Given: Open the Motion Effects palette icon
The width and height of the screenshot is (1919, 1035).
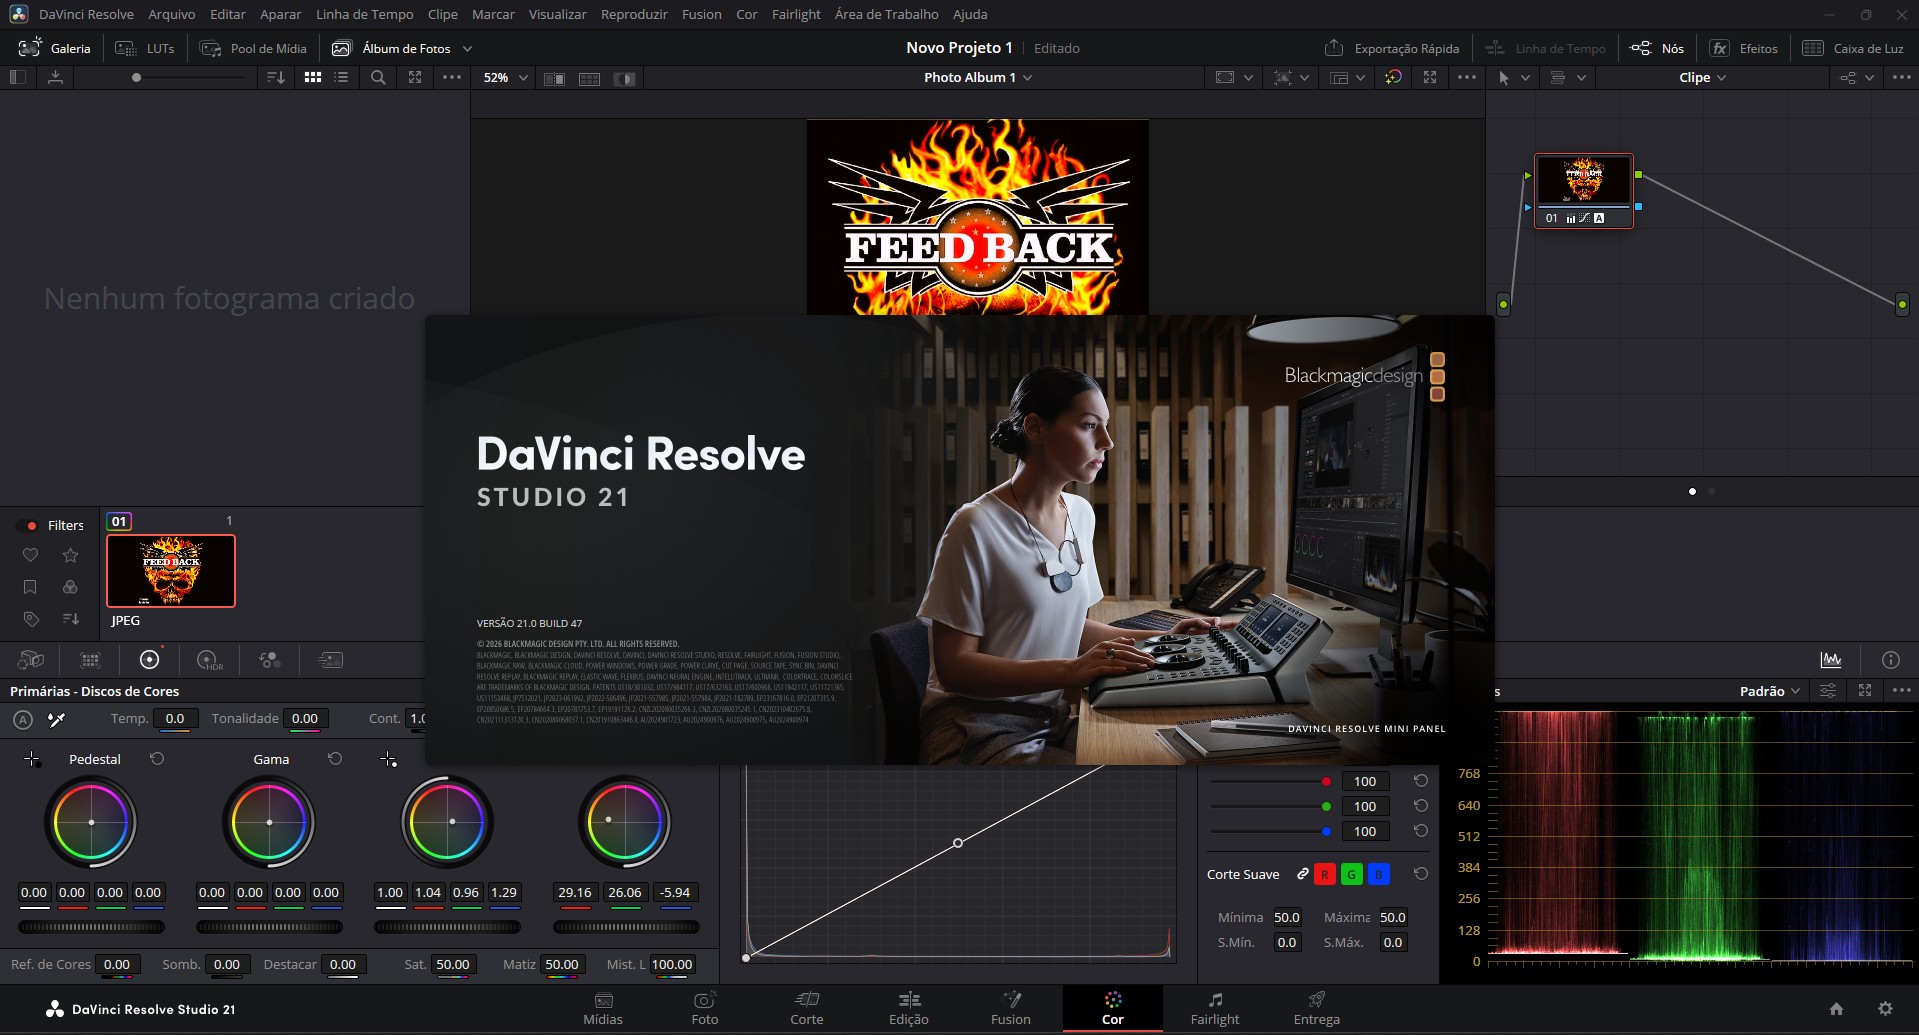Looking at the screenshot, I should point(330,660).
